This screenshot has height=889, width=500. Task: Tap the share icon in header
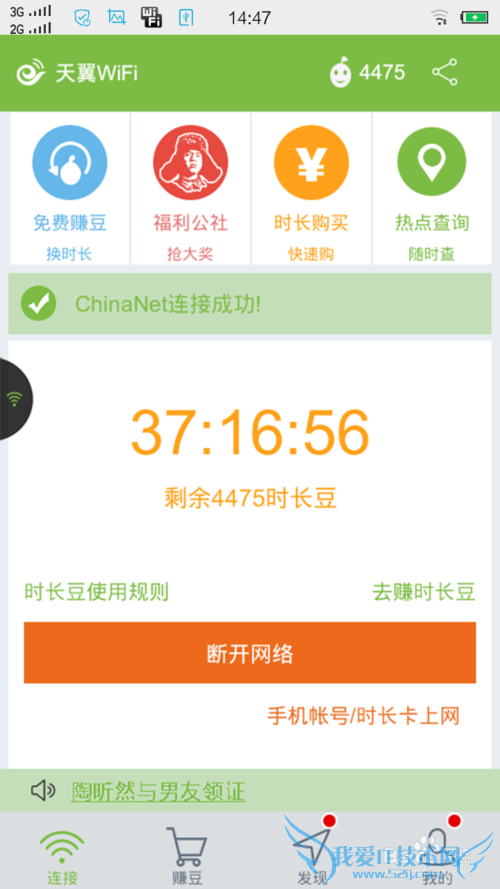coord(444,72)
